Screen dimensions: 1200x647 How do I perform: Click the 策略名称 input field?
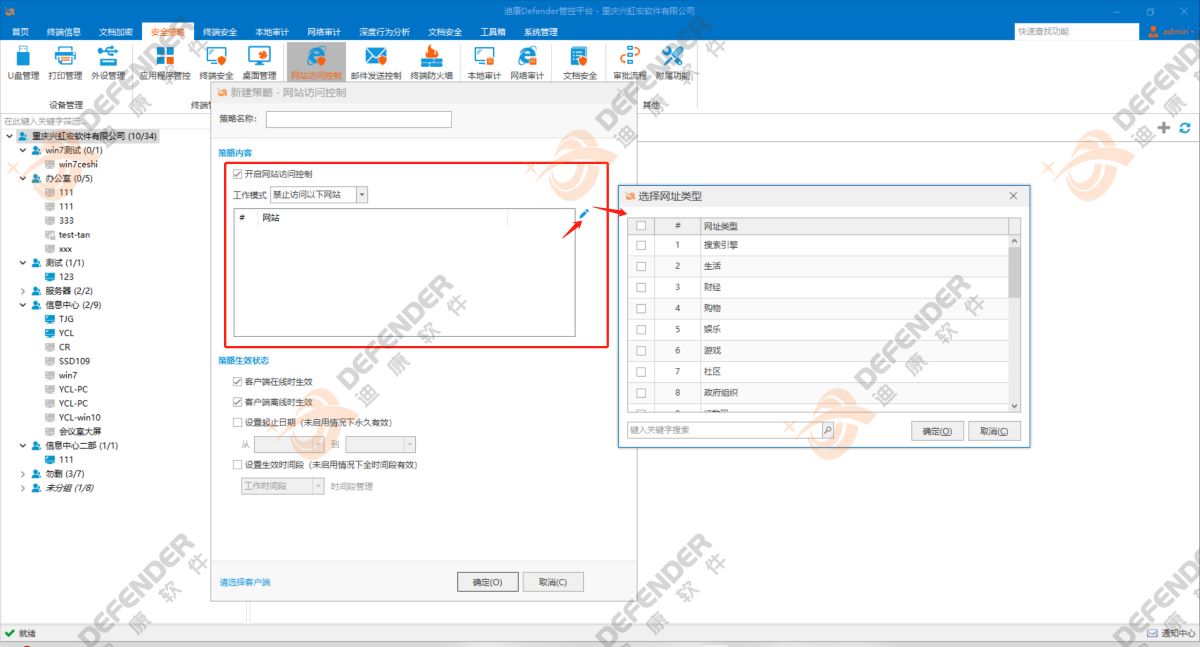coord(358,119)
